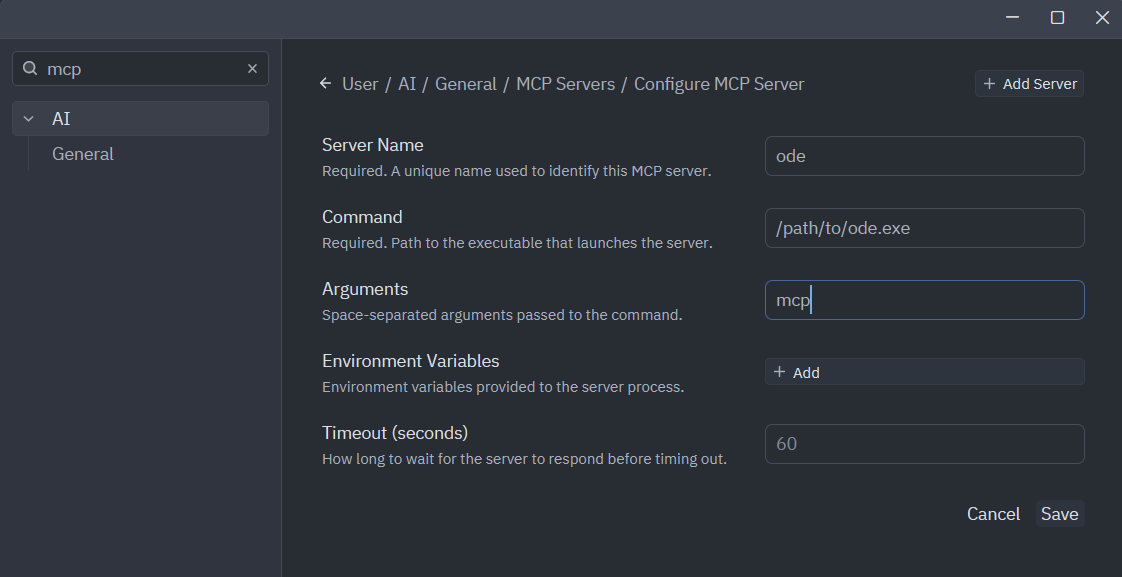1122x577 pixels.
Task: Select the General sidebar item
Action: coord(83,154)
